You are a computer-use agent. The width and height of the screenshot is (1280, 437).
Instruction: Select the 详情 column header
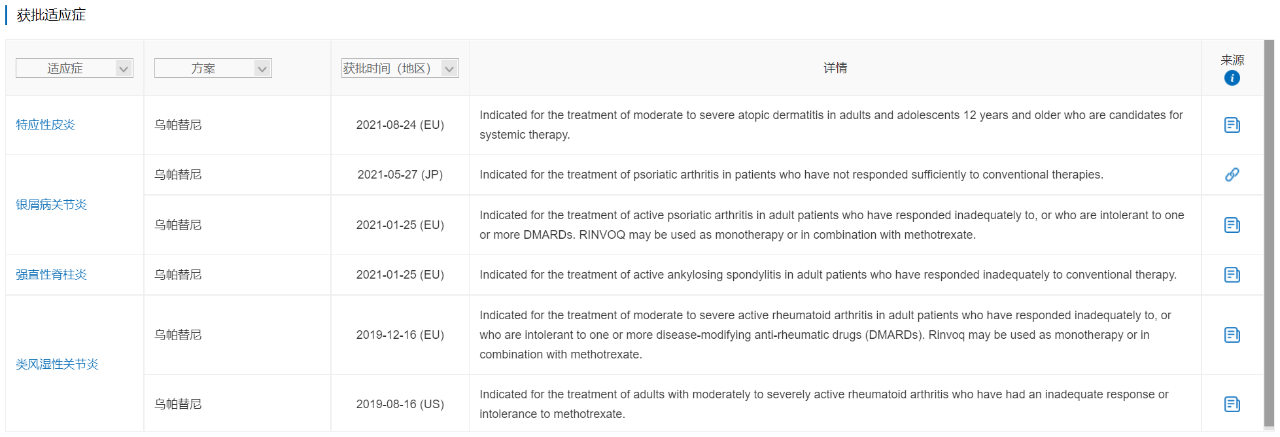coord(835,68)
